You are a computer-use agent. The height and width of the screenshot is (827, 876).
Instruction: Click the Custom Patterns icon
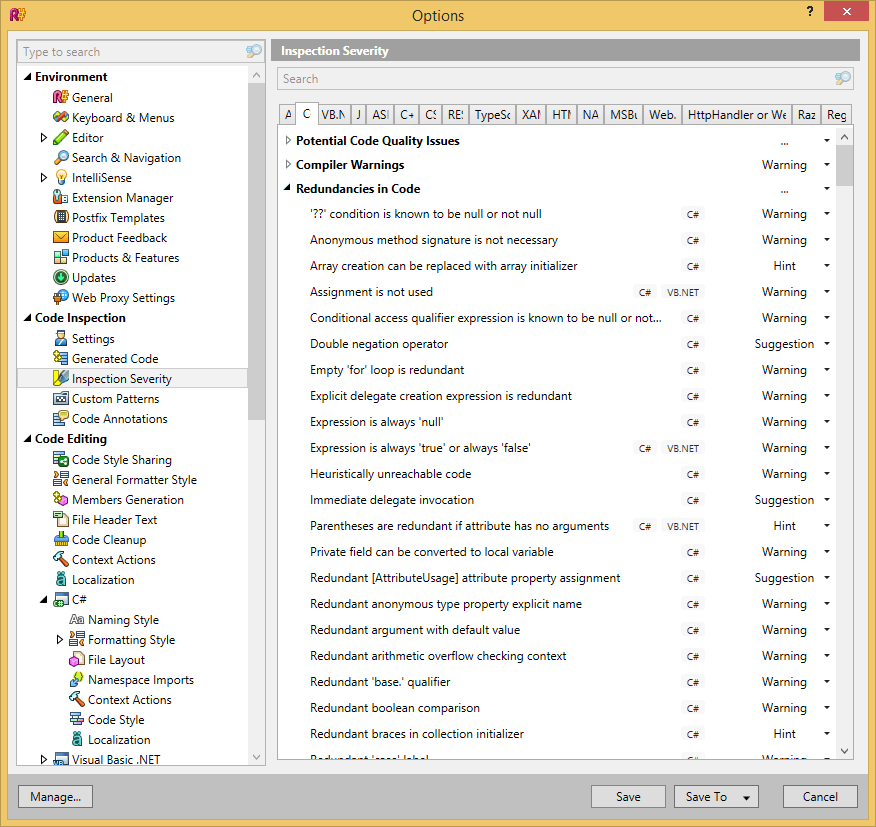(x=60, y=399)
